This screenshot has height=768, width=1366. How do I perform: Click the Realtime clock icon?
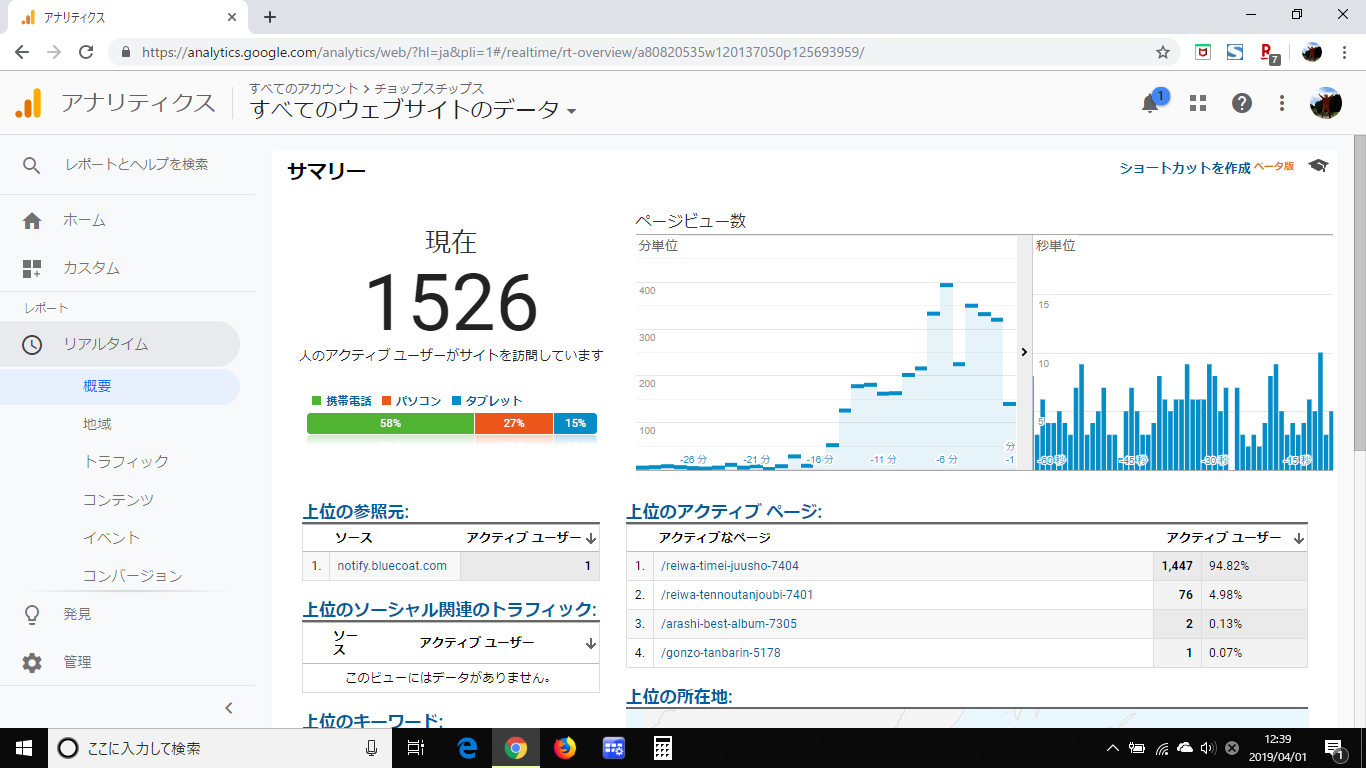32,344
